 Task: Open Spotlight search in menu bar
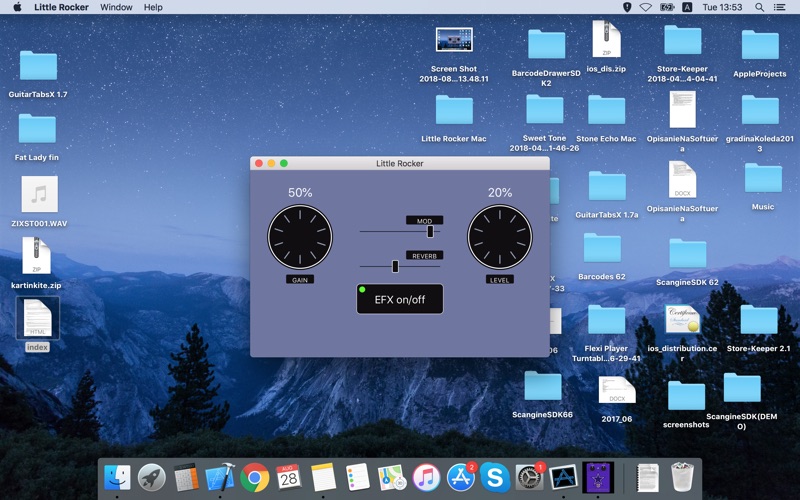click(760, 7)
